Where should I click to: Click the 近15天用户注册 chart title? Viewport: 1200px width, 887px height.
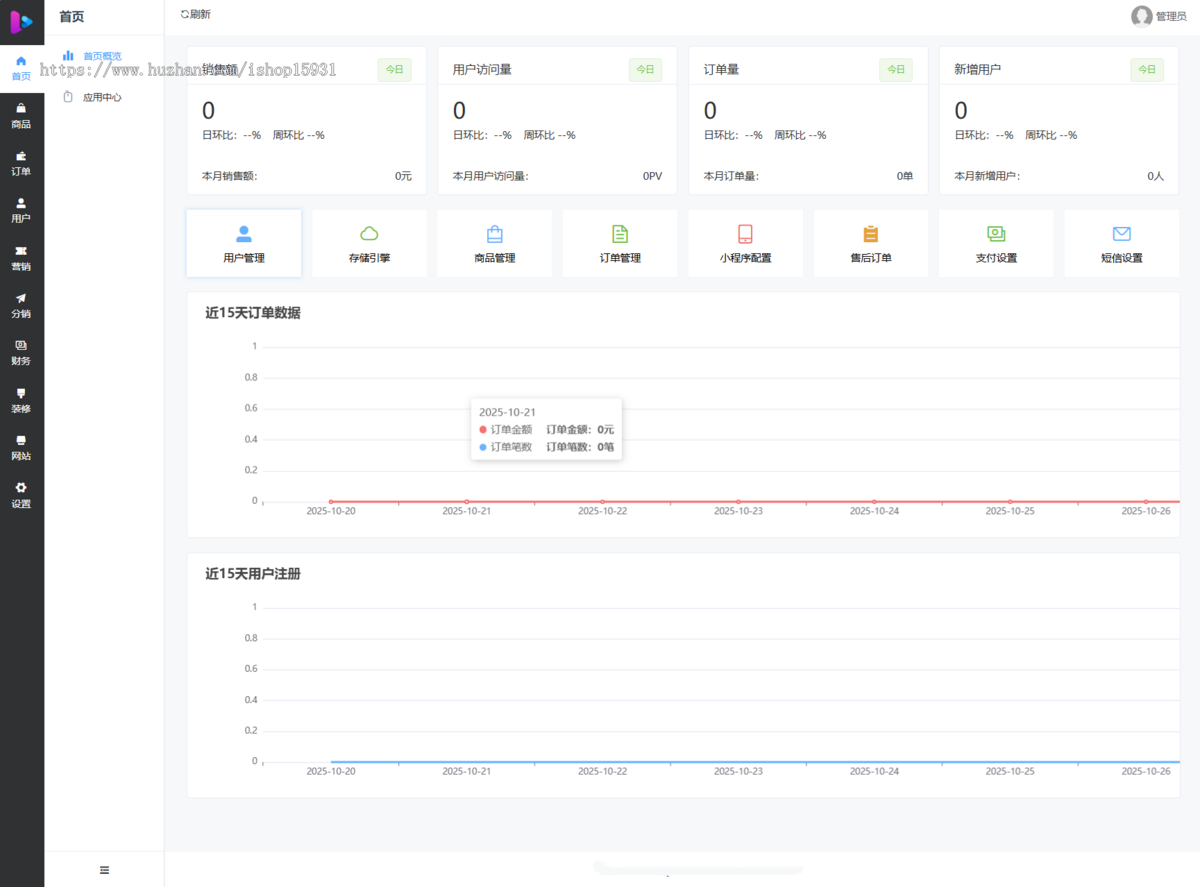tap(253, 574)
